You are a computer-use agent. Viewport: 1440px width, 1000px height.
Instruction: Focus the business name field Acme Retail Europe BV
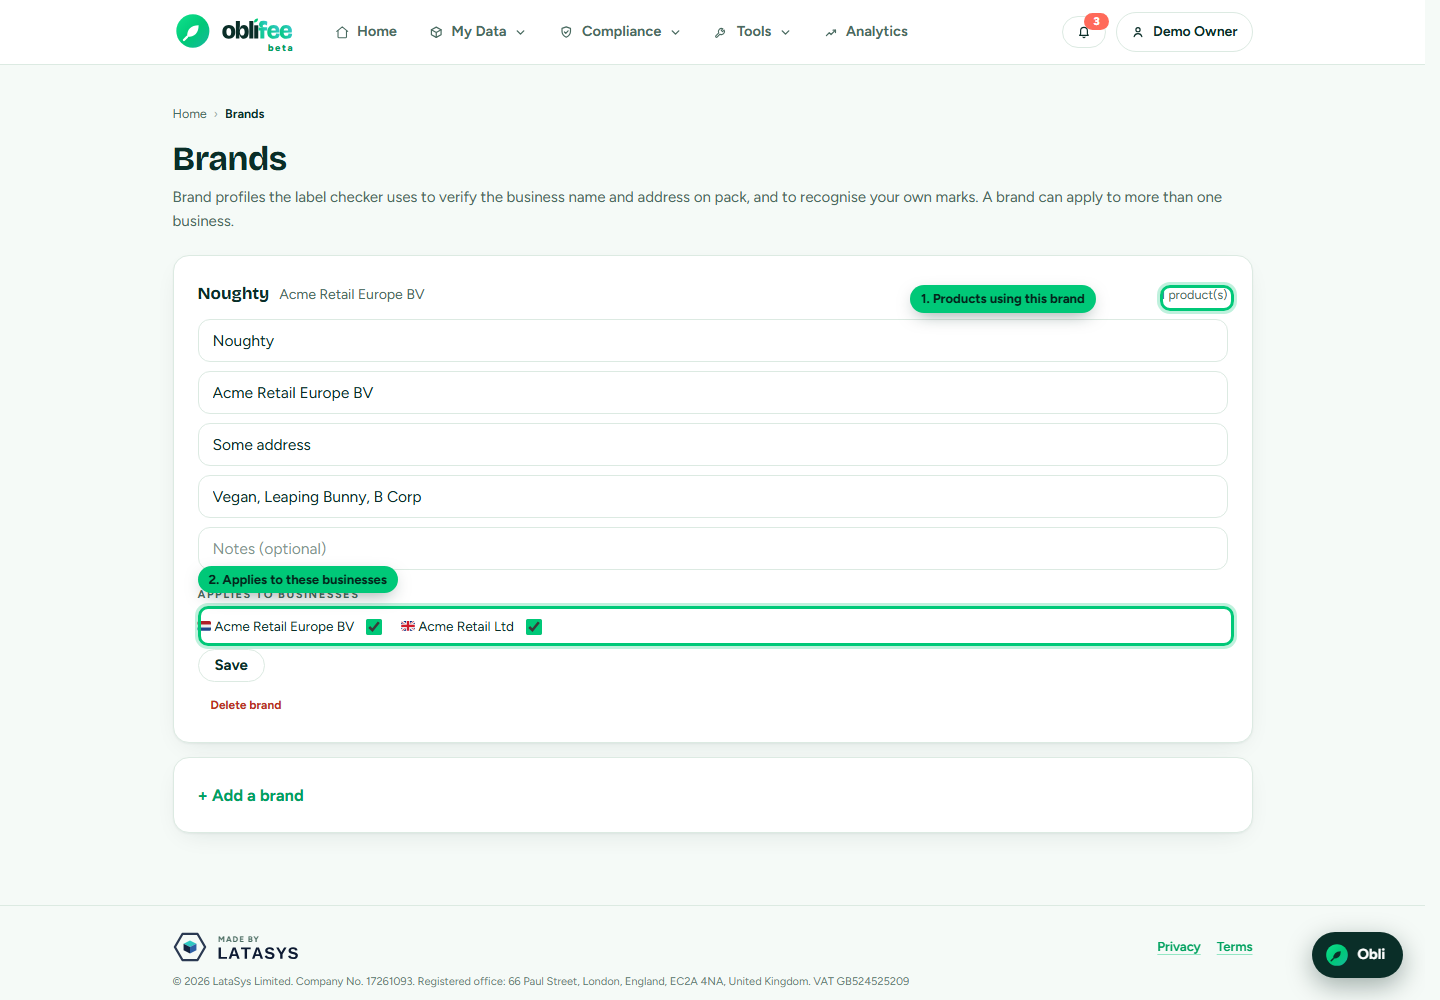point(713,393)
